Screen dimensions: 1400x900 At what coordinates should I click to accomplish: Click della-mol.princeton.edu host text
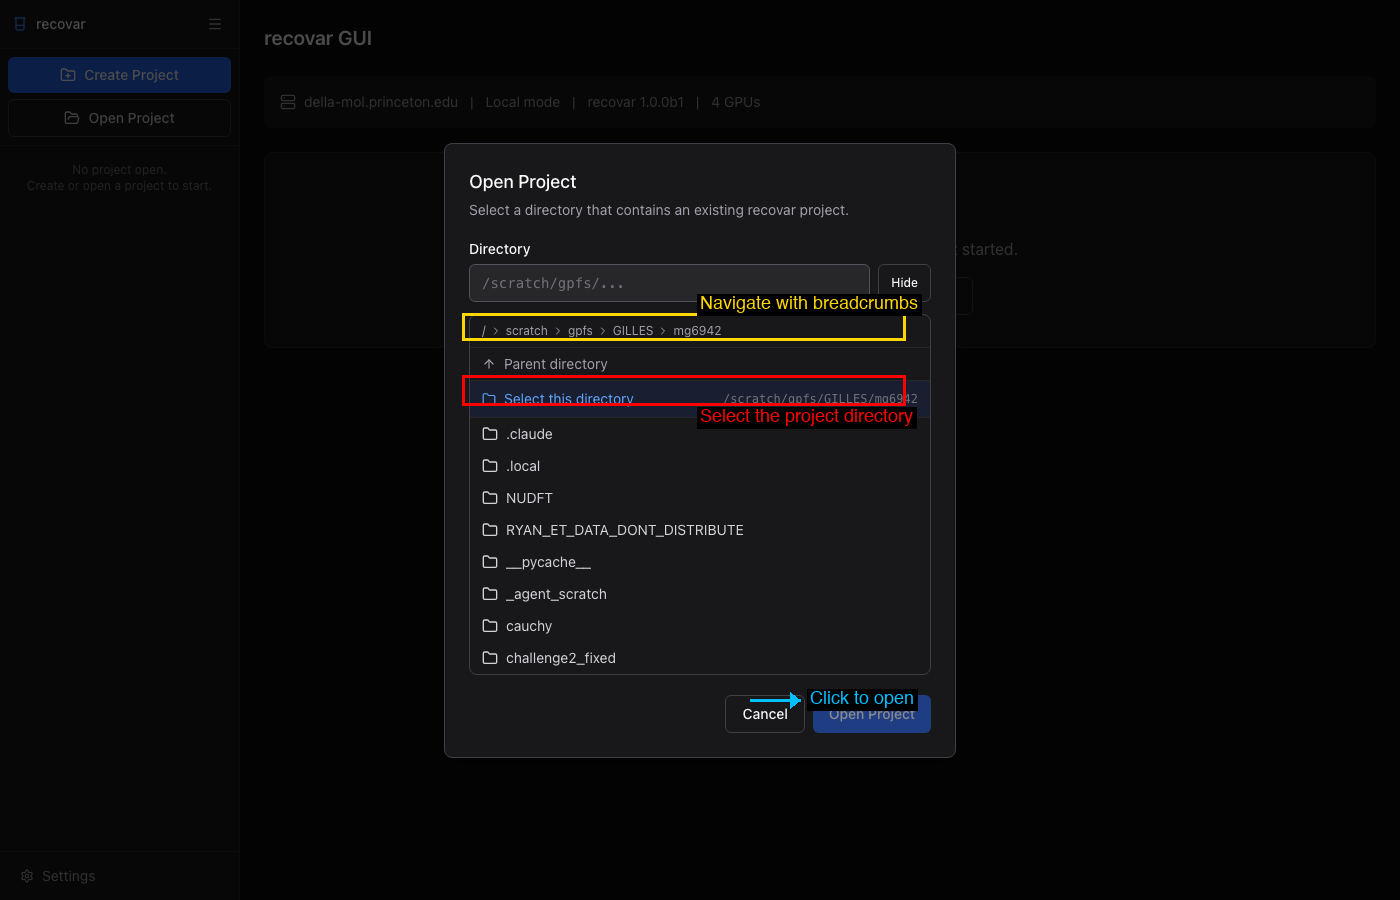click(x=381, y=102)
